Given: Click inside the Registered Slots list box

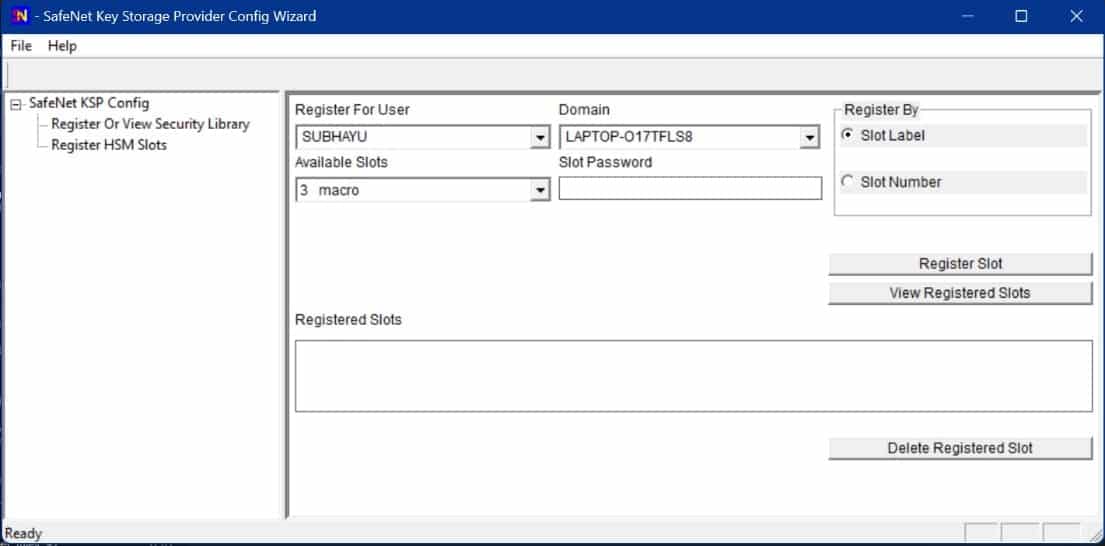Looking at the screenshot, I should [x=693, y=375].
